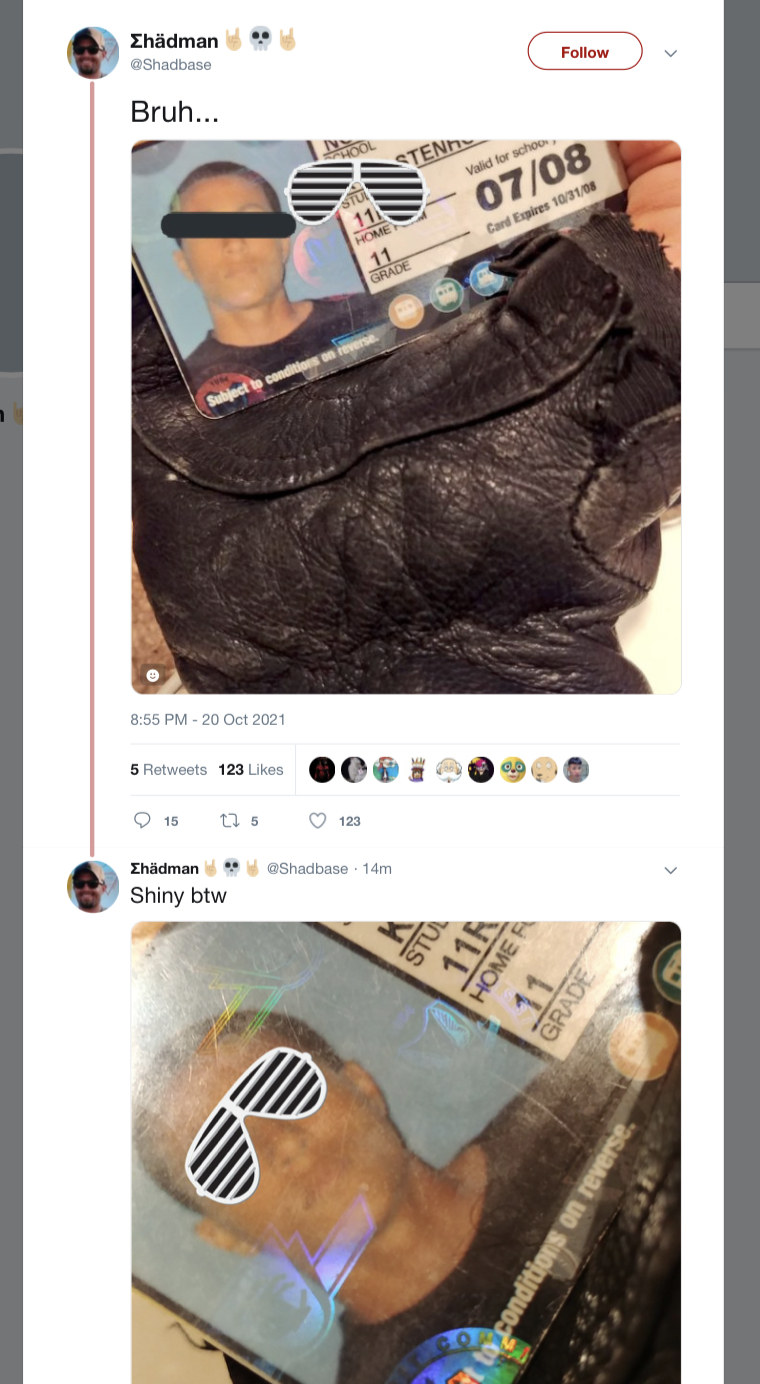Open the reply tweet options chevron

point(671,870)
